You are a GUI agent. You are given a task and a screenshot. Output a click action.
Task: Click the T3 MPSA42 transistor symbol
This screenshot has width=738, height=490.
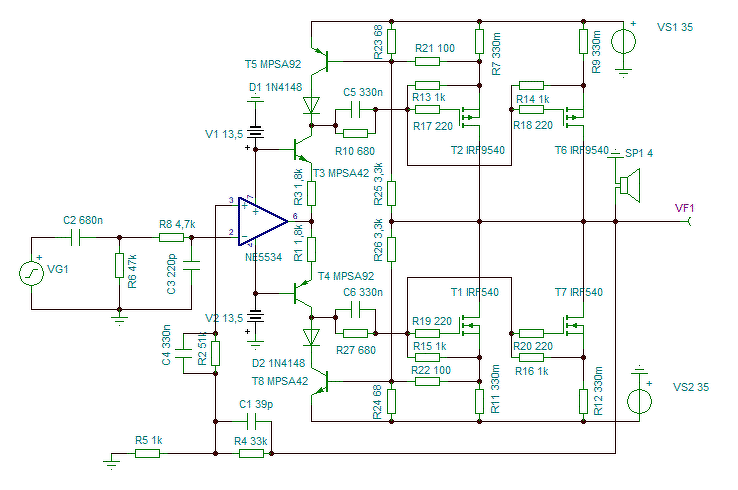coord(301,150)
